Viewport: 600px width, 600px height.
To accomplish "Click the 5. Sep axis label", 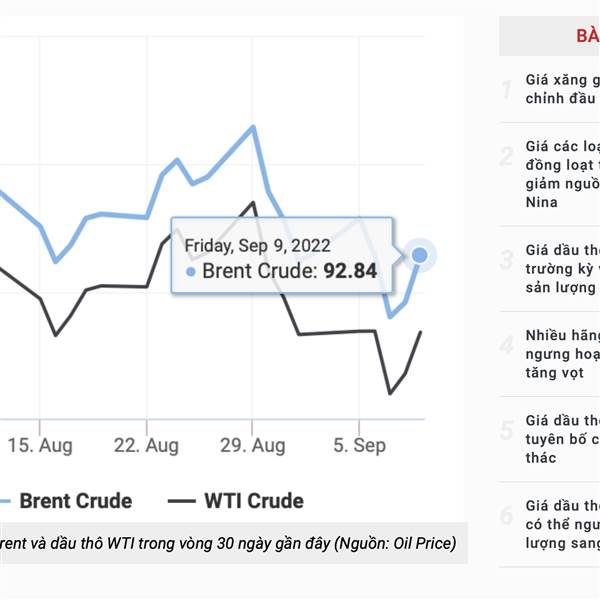I will pos(359,445).
